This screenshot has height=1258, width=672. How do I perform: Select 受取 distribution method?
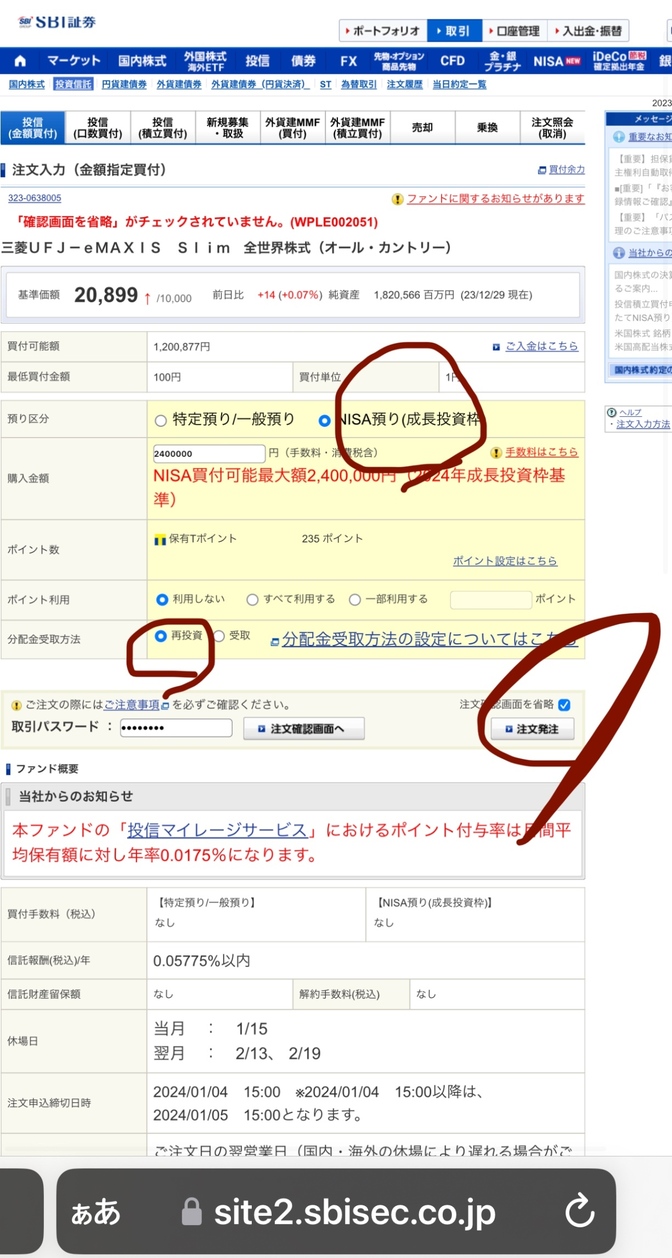219,635
